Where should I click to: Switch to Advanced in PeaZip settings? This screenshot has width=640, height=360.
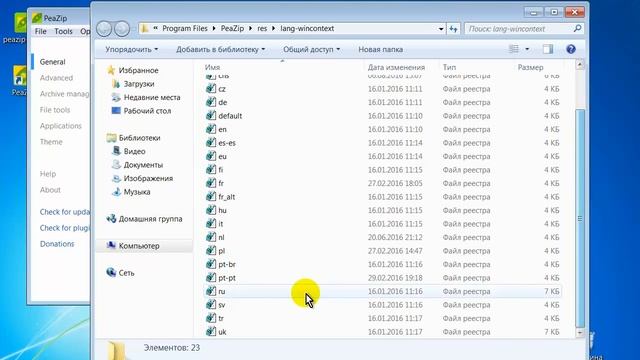(56, 78)
